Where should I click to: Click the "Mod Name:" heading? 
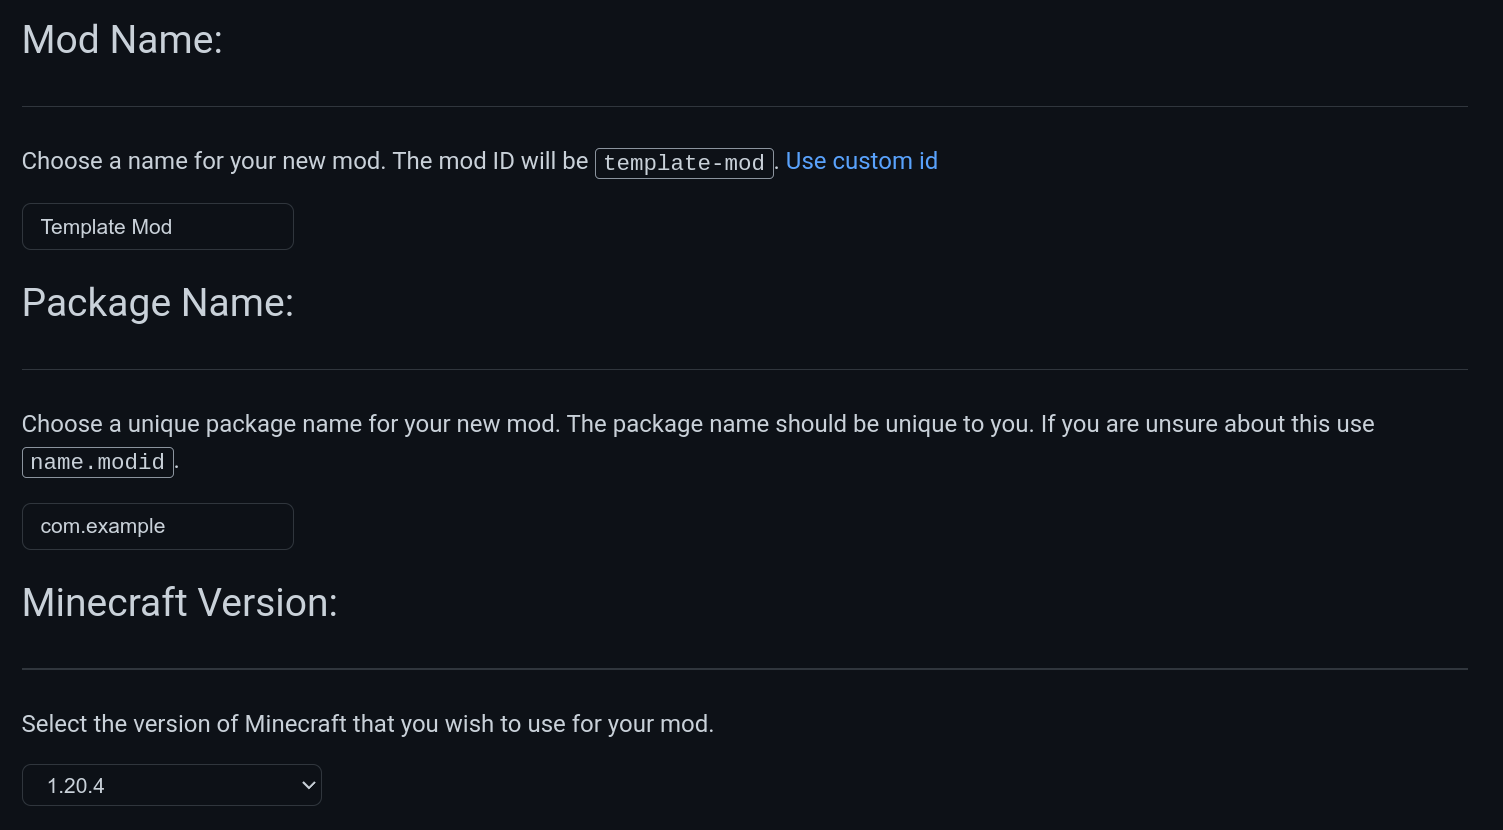click(122, 40)
